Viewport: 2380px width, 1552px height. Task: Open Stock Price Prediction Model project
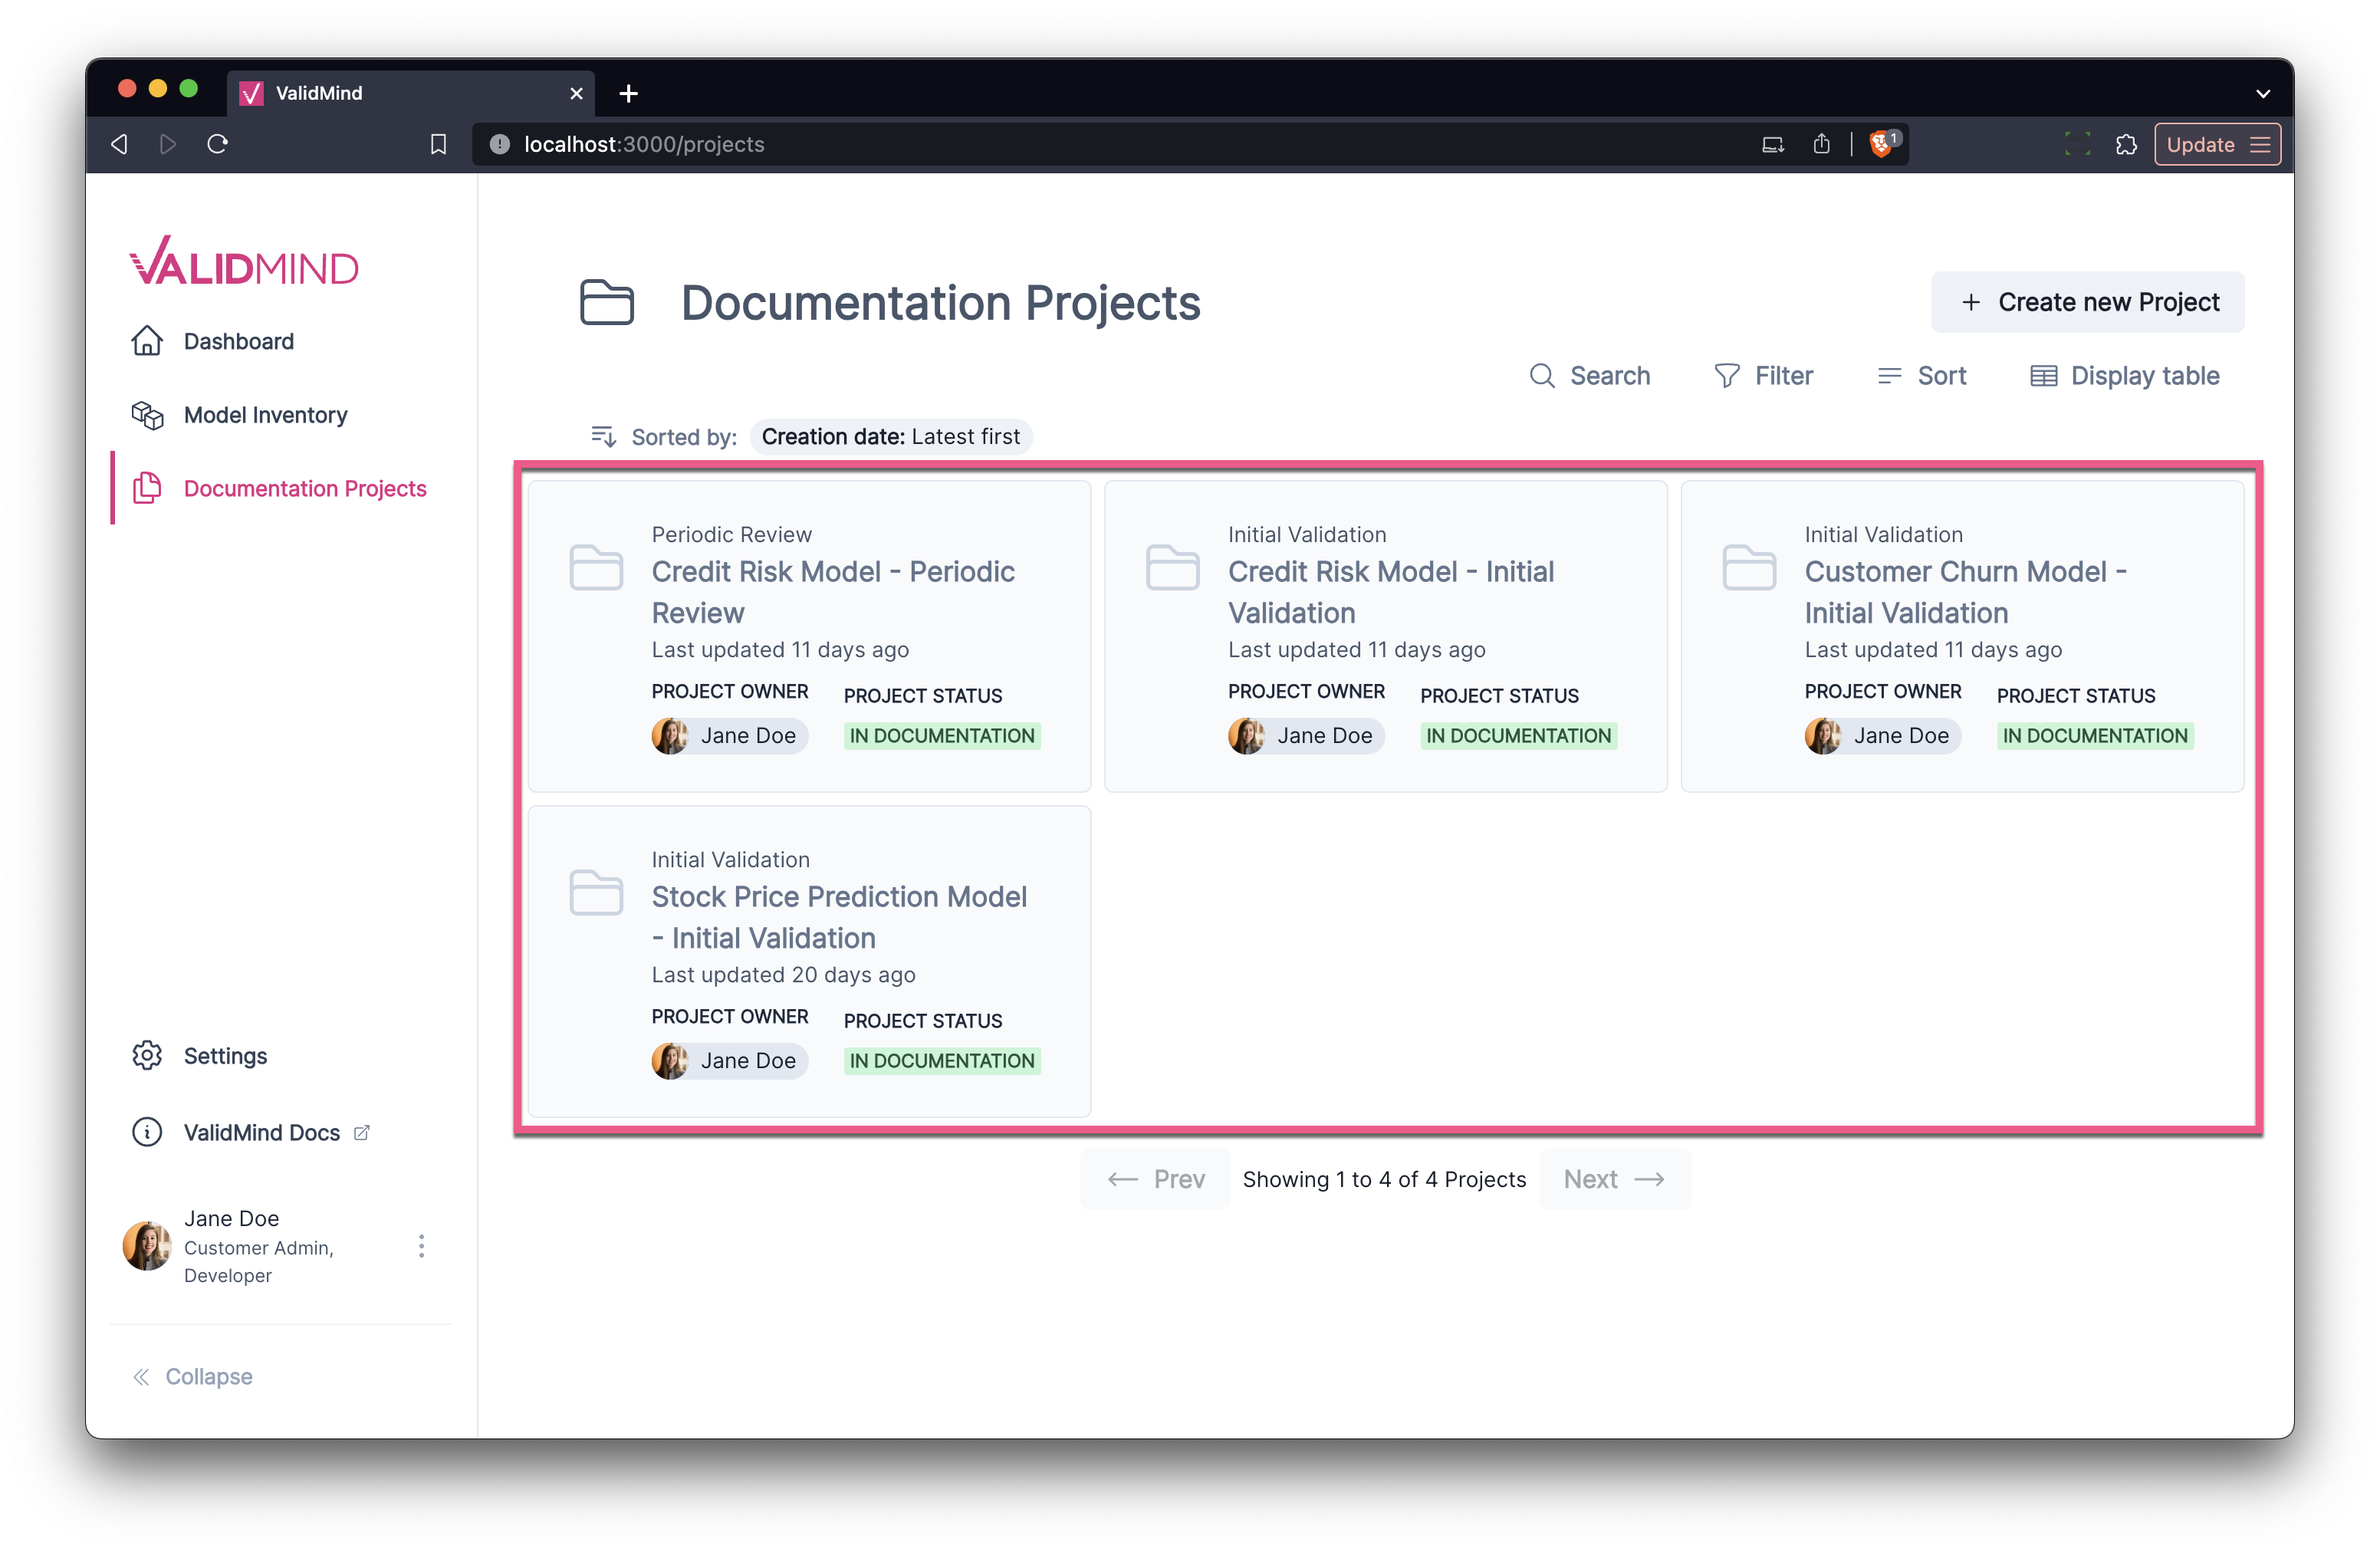838,917
